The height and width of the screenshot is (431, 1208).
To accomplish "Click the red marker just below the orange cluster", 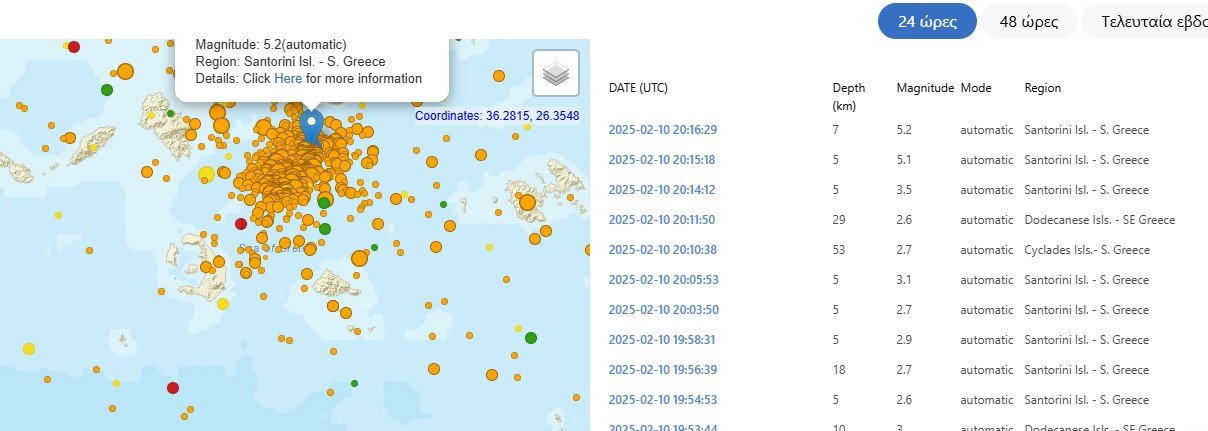I will (x=240, y=224).
